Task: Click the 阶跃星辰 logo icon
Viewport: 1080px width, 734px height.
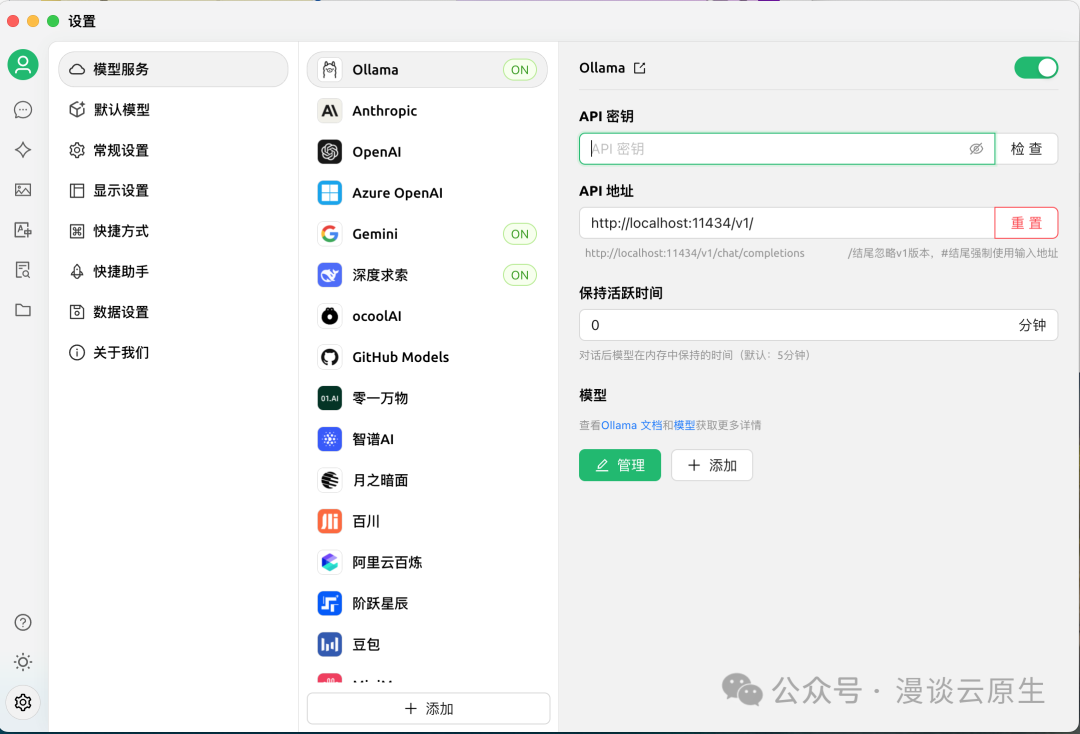Action: 330,603
